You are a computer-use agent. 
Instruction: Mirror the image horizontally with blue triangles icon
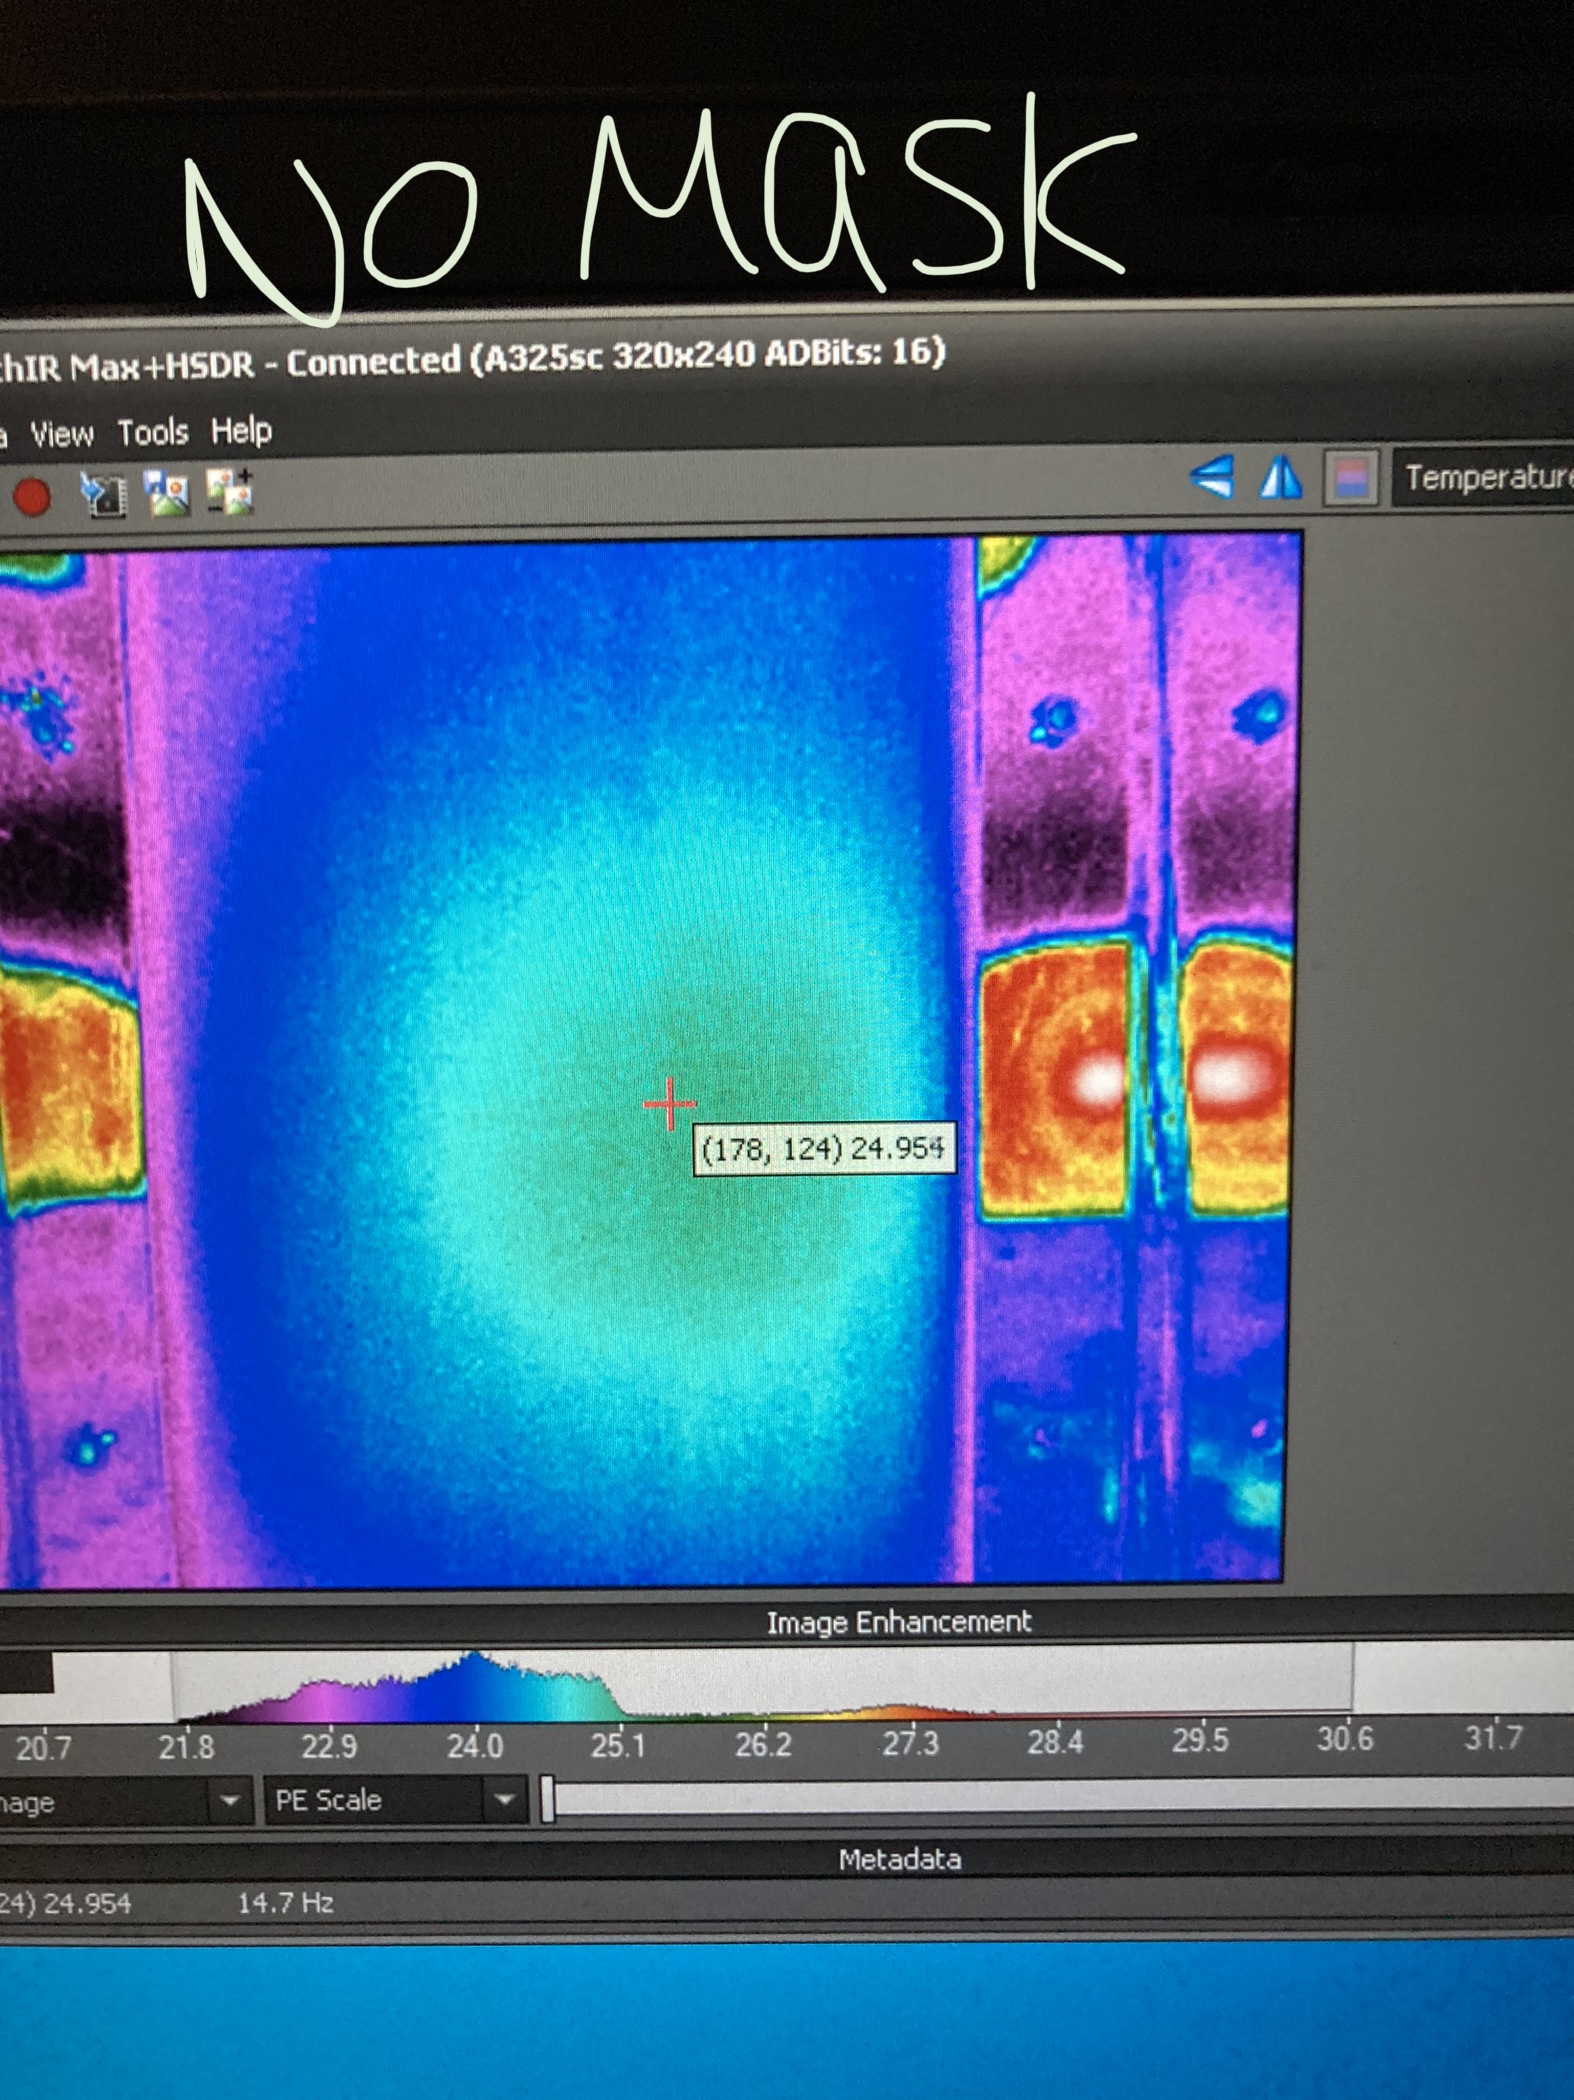pyautogui.click(x=1280, y=477)
